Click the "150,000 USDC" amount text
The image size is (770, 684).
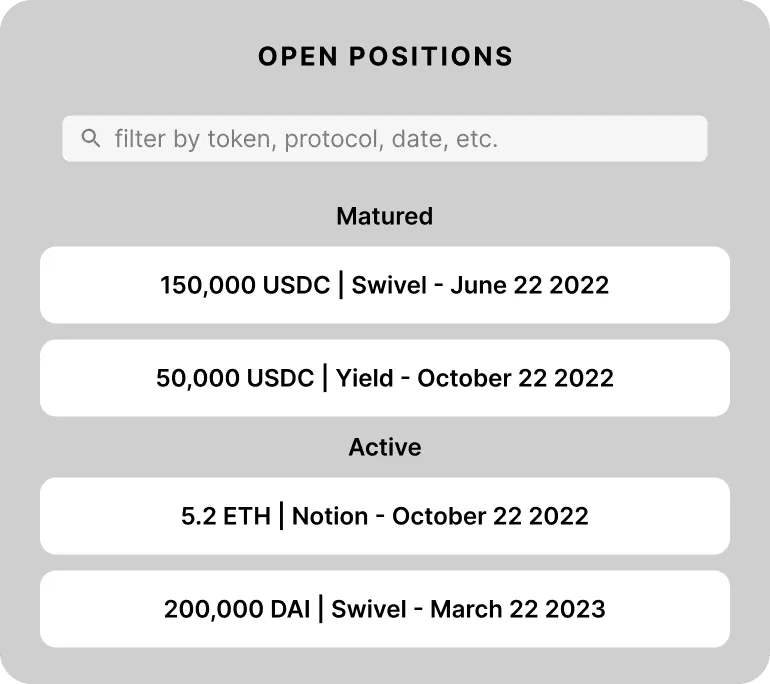tap(245, 285)
